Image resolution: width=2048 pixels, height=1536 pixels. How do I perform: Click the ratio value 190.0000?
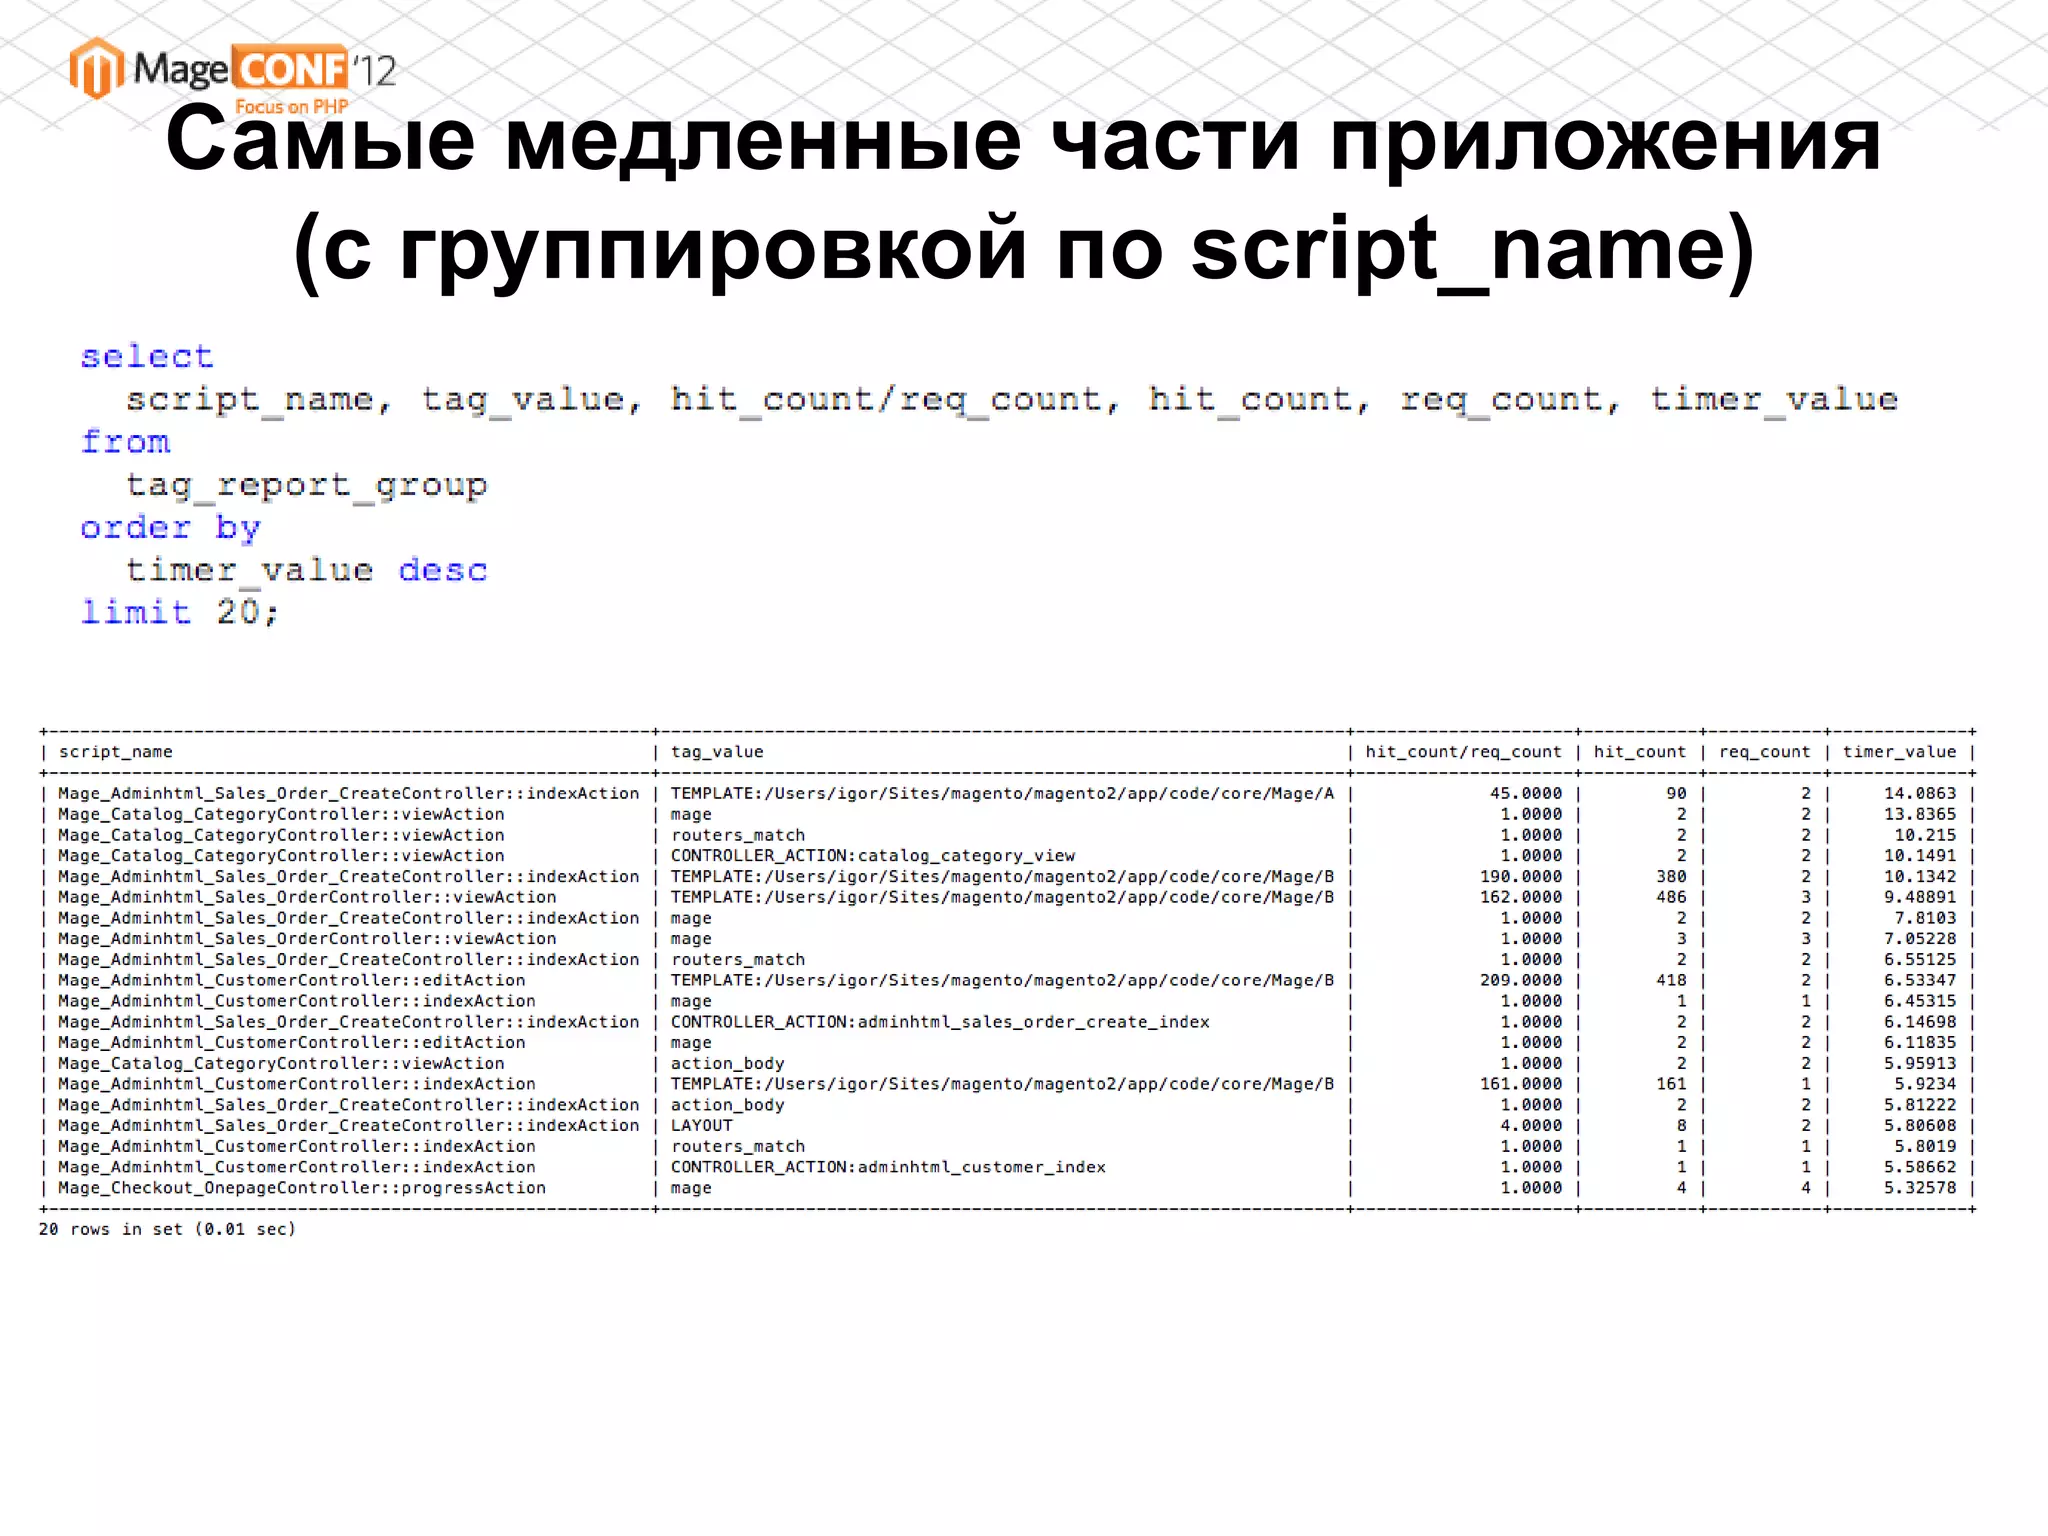pyautogui.click(x=1521, y=877)
